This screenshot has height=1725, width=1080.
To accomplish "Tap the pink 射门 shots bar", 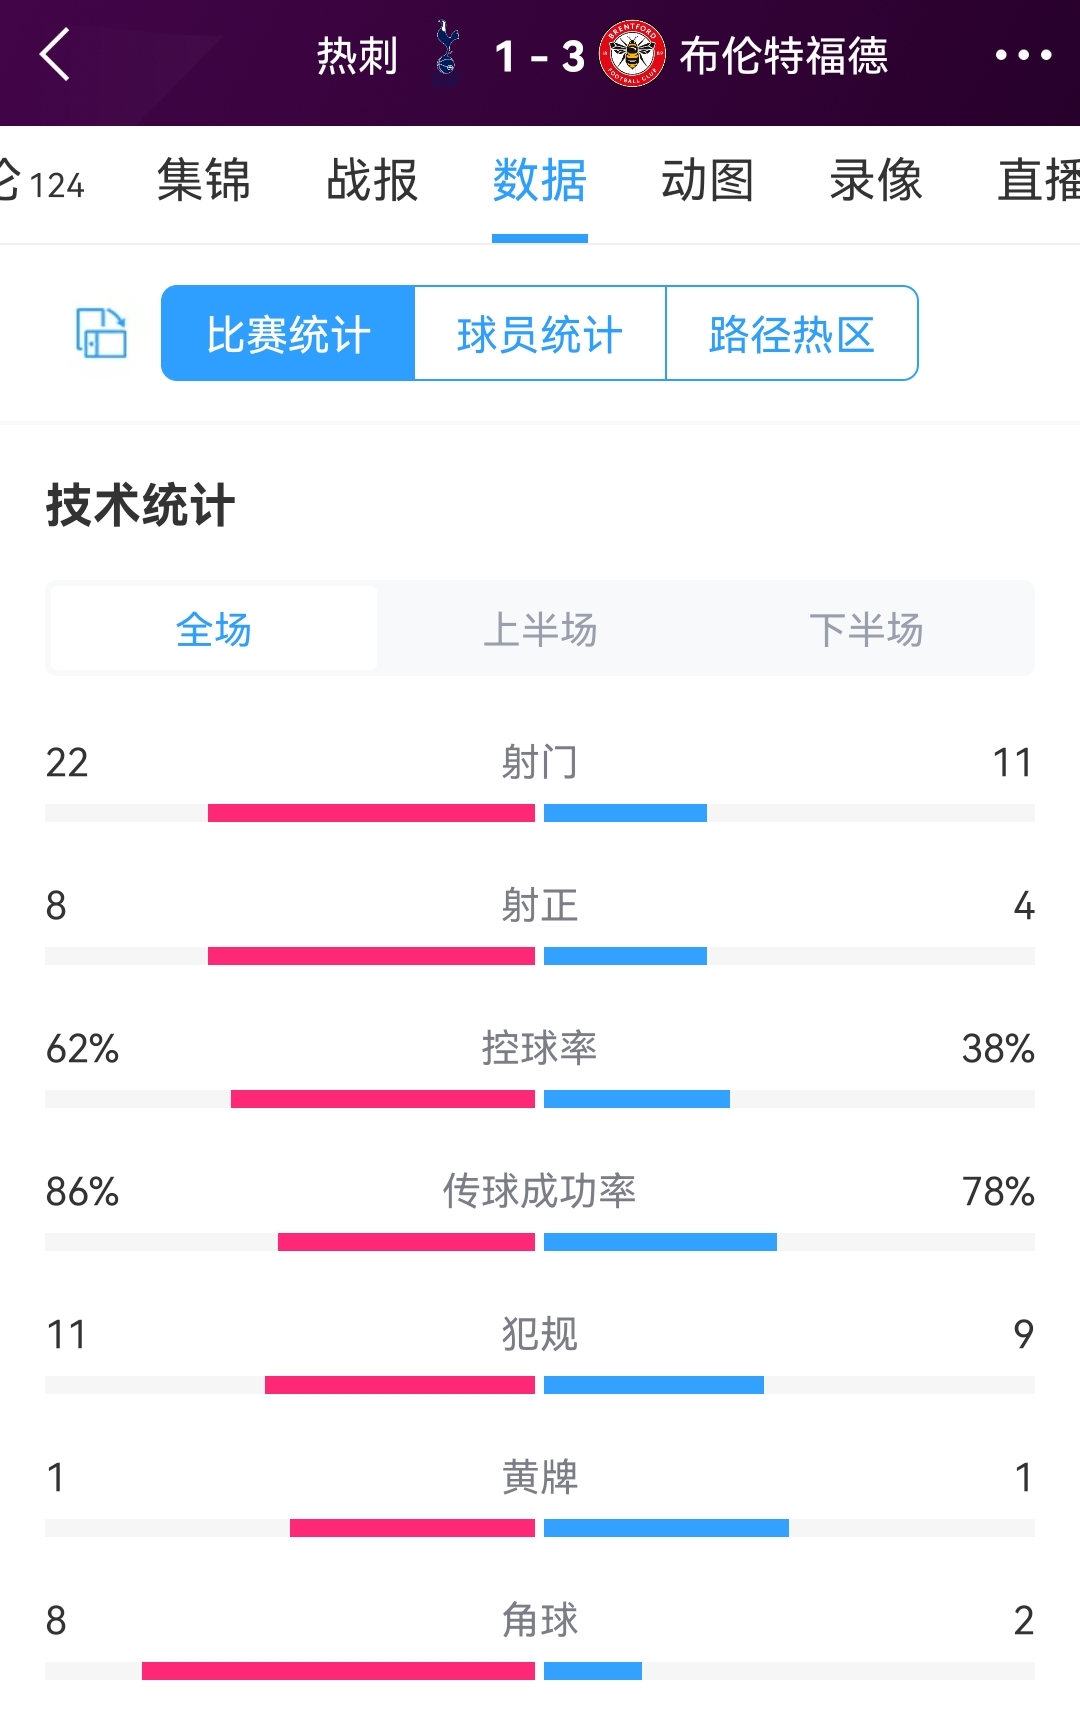I will [371, 813].
